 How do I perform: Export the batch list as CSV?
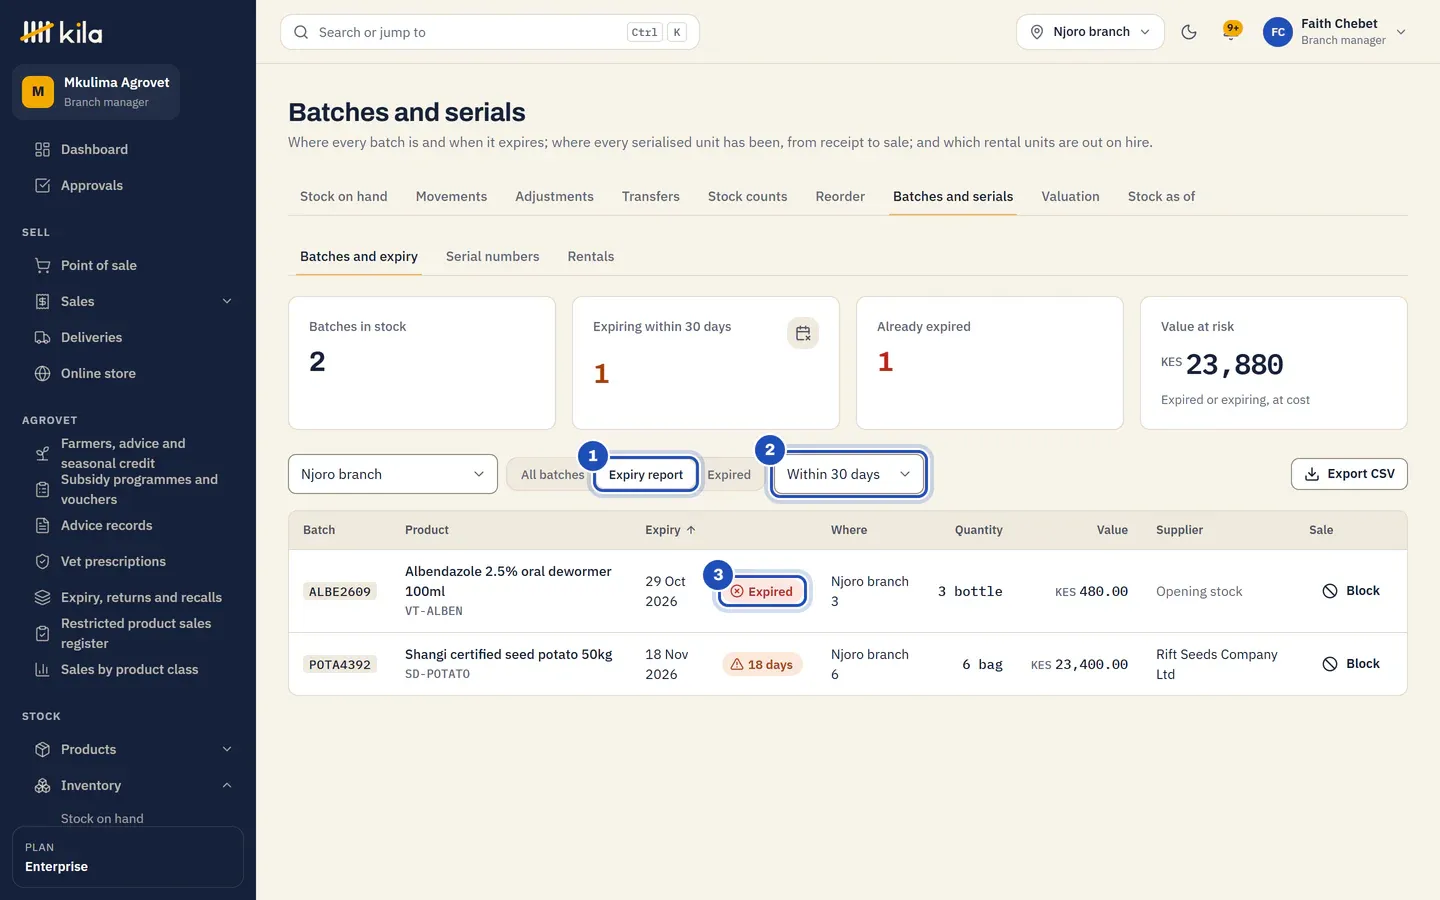(x=1349, y=474)
